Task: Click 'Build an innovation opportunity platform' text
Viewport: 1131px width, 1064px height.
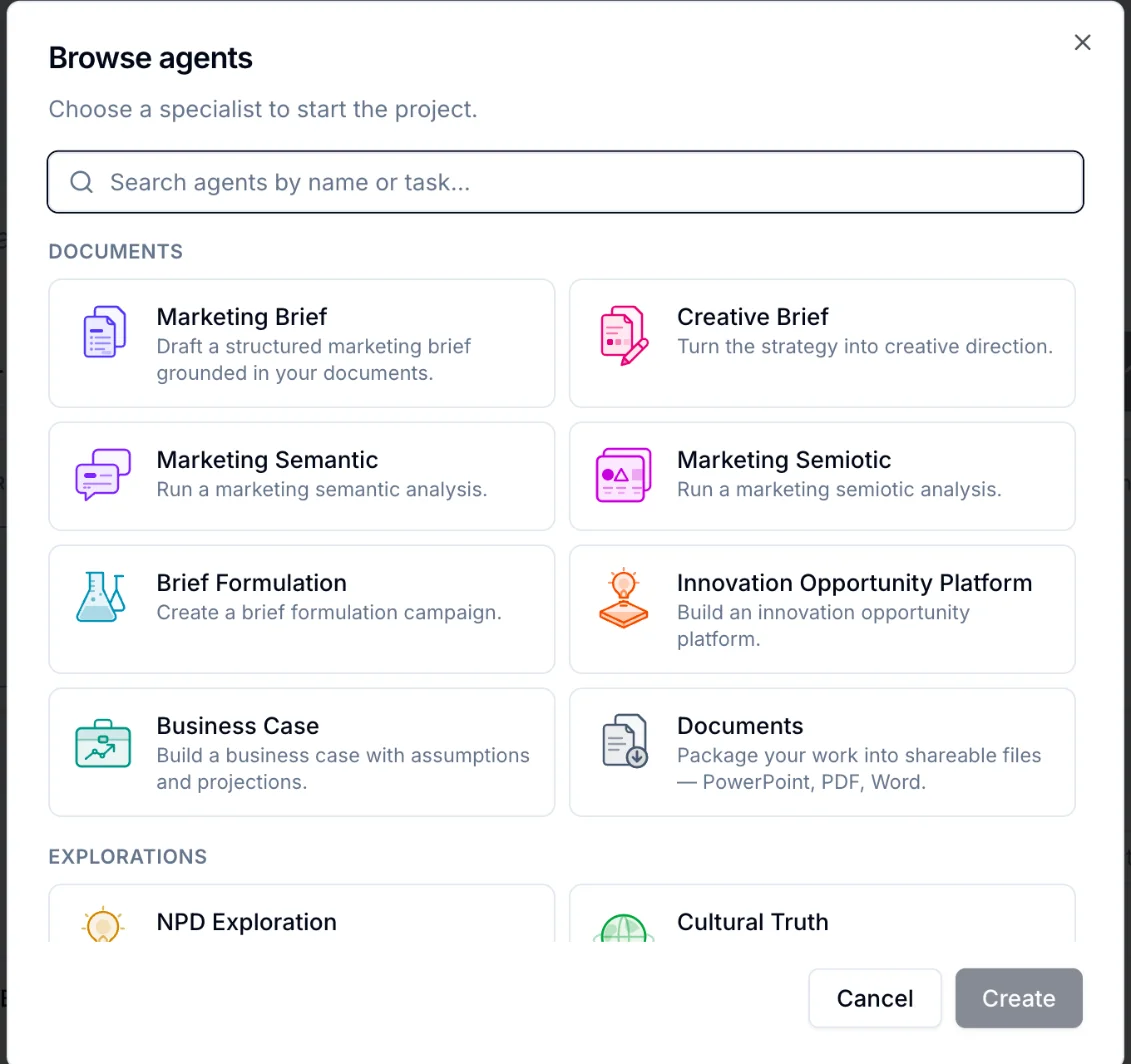Action: point(823,625)
